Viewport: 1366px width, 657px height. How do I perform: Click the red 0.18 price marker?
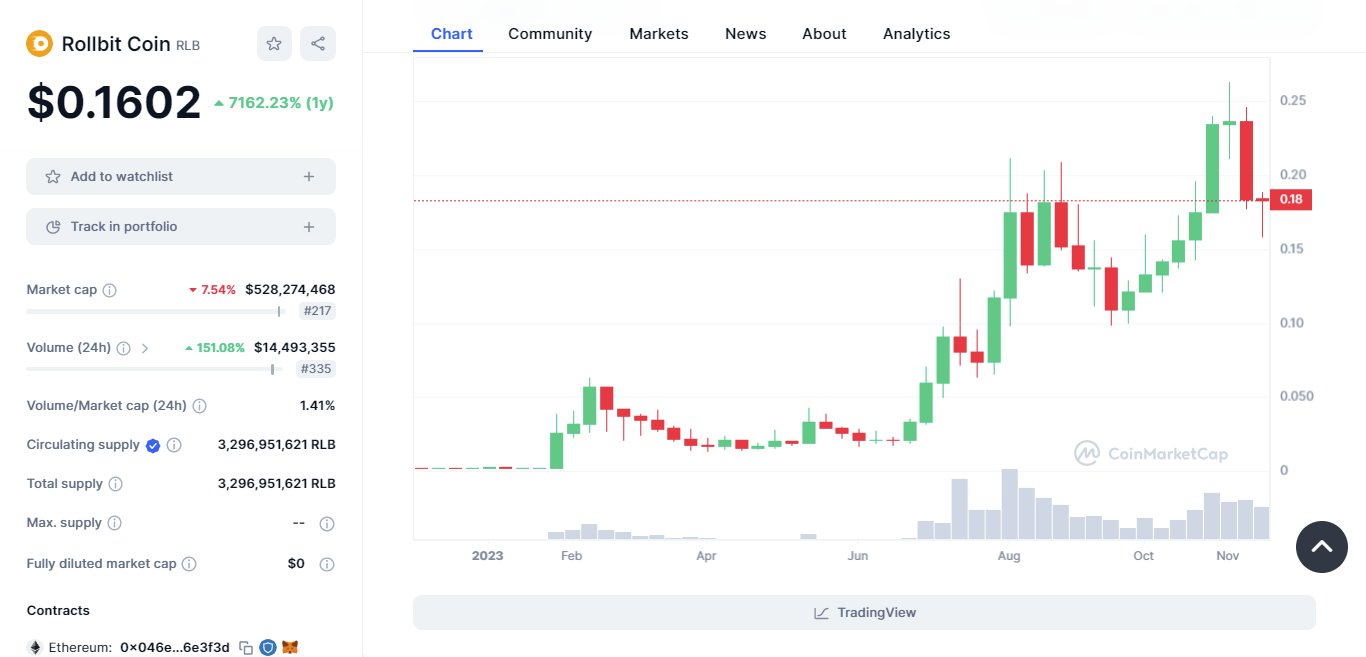coord(1291,199)
